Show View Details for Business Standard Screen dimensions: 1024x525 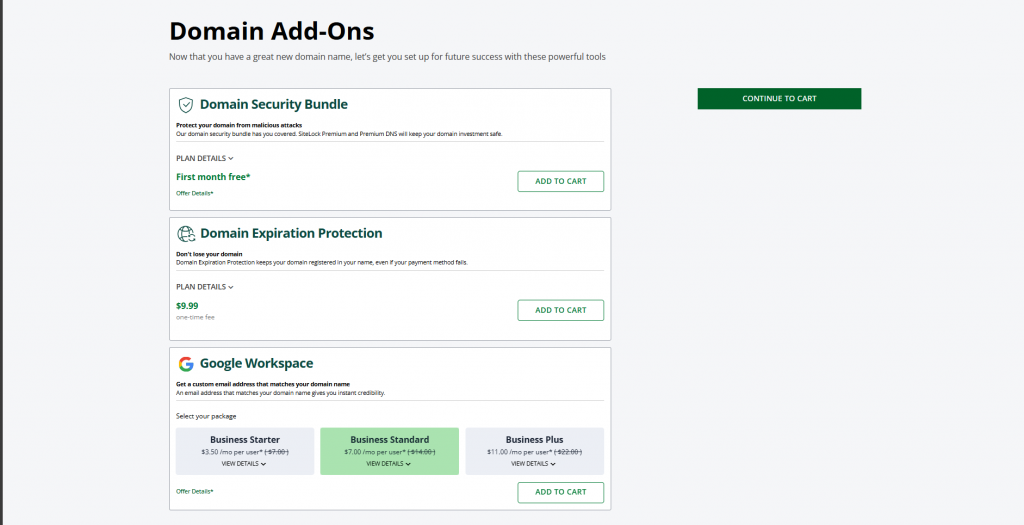pyautogui.click(x=389, y=464)
